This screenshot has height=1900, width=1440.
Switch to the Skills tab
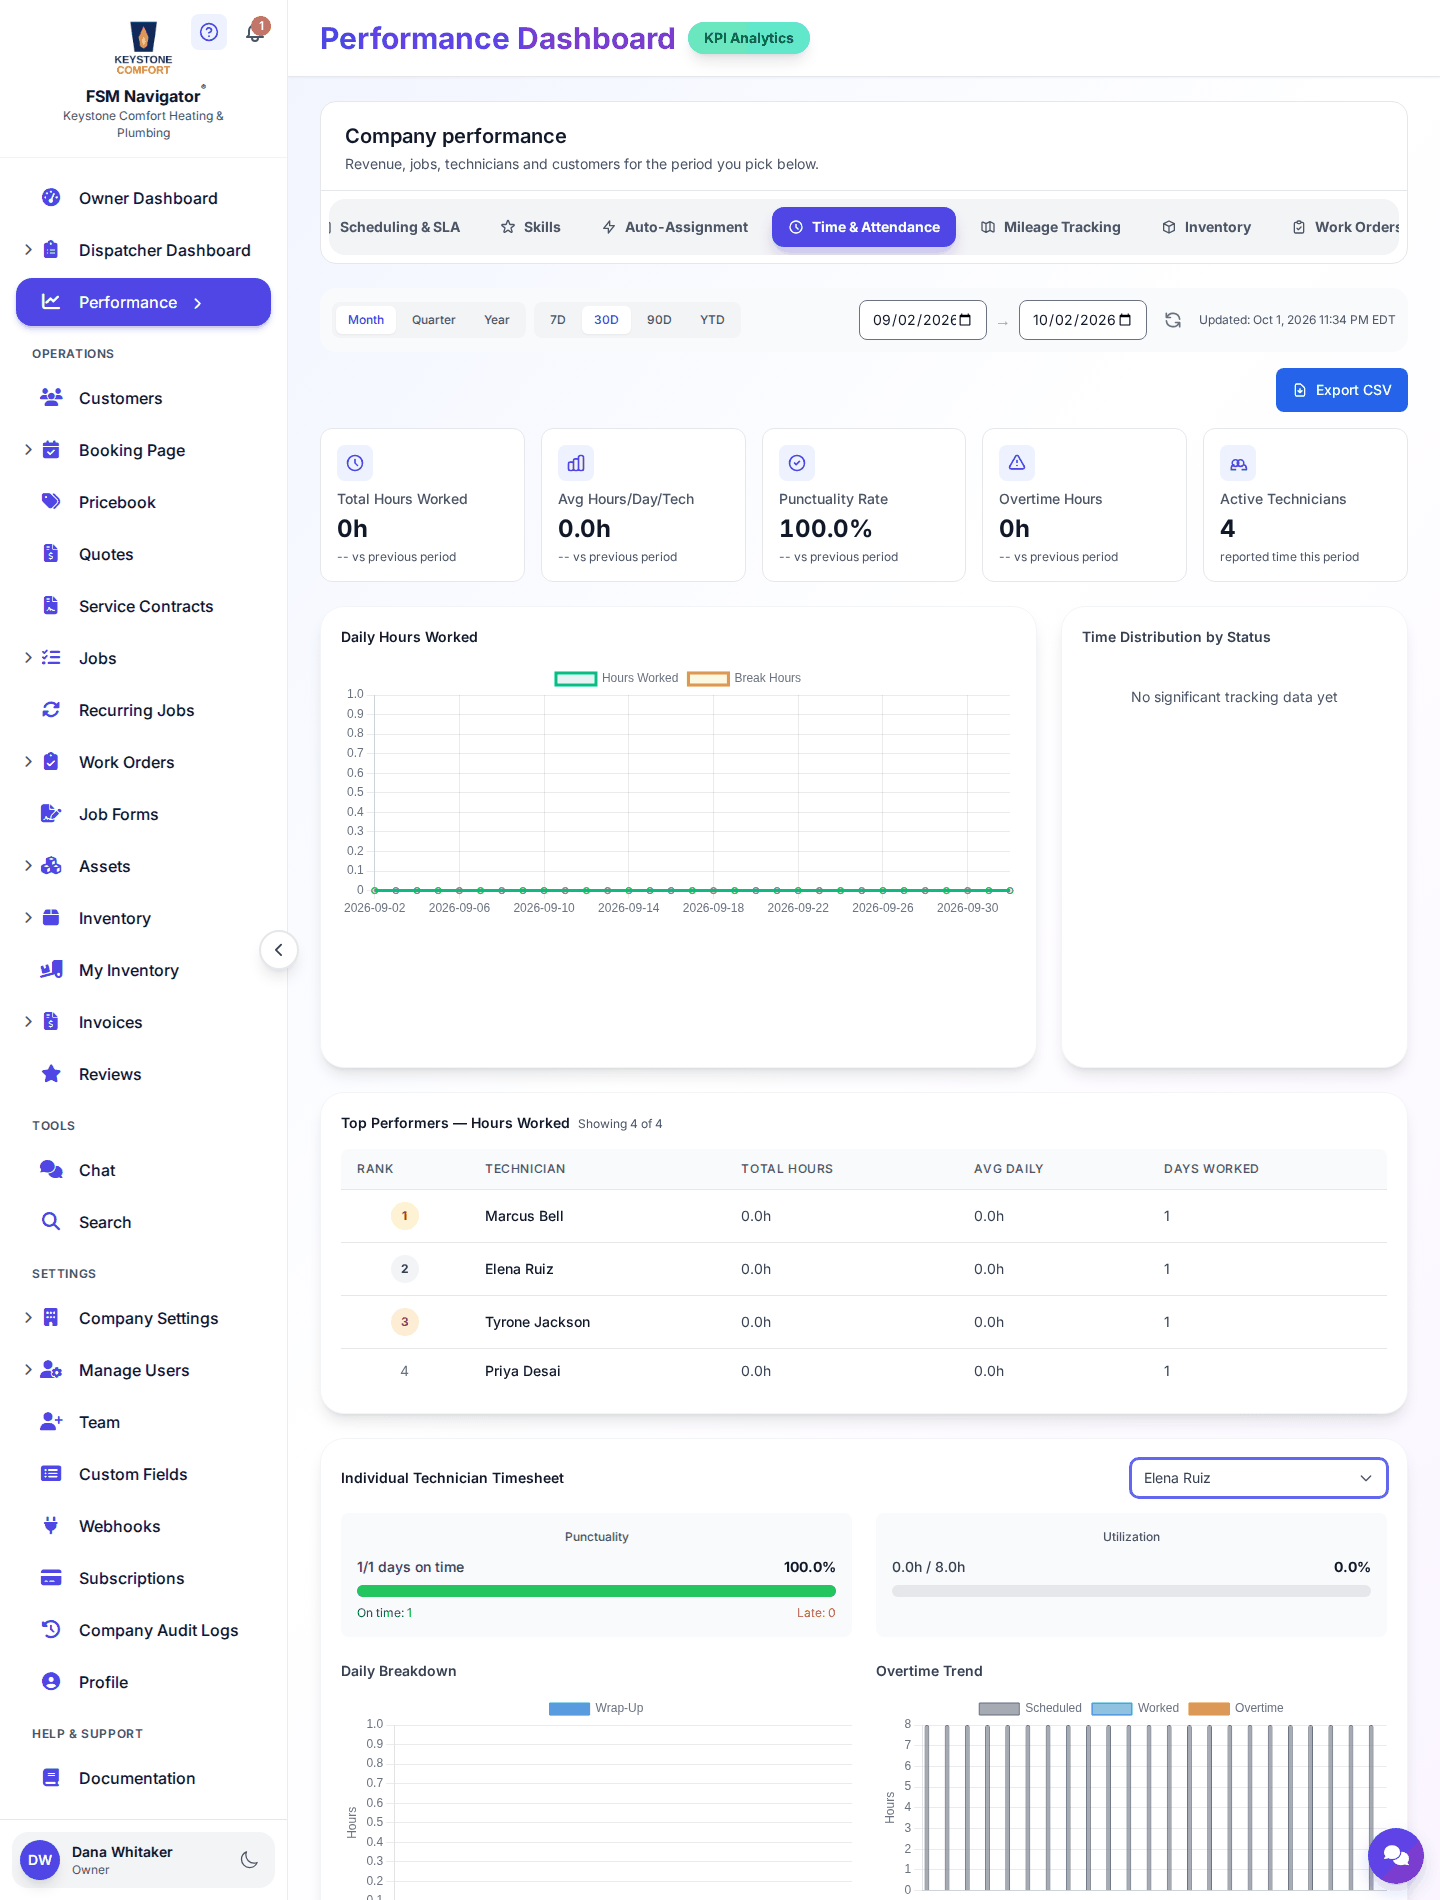[x=531, y=227]
